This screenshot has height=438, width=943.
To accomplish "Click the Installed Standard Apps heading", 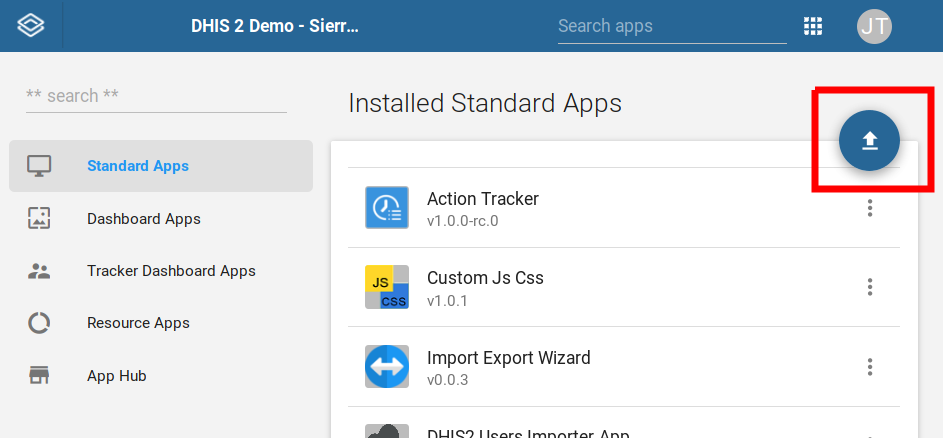I will [485, 103].
